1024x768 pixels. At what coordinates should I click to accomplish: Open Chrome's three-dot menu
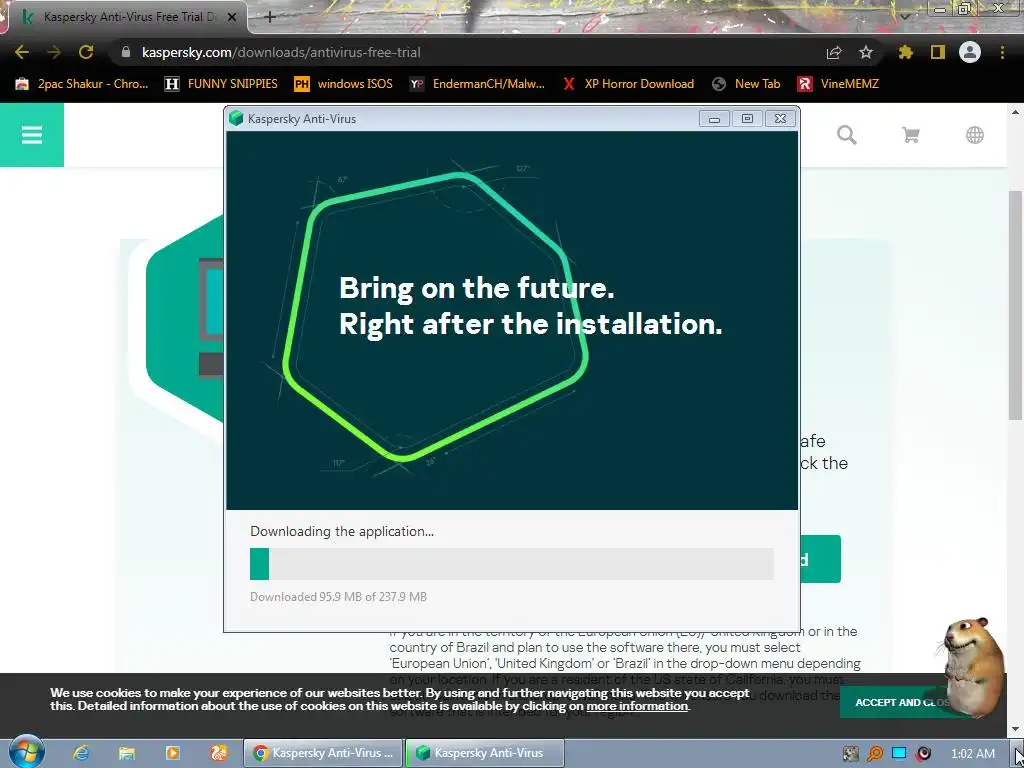pyautogui.click(x=1002, y=52)
